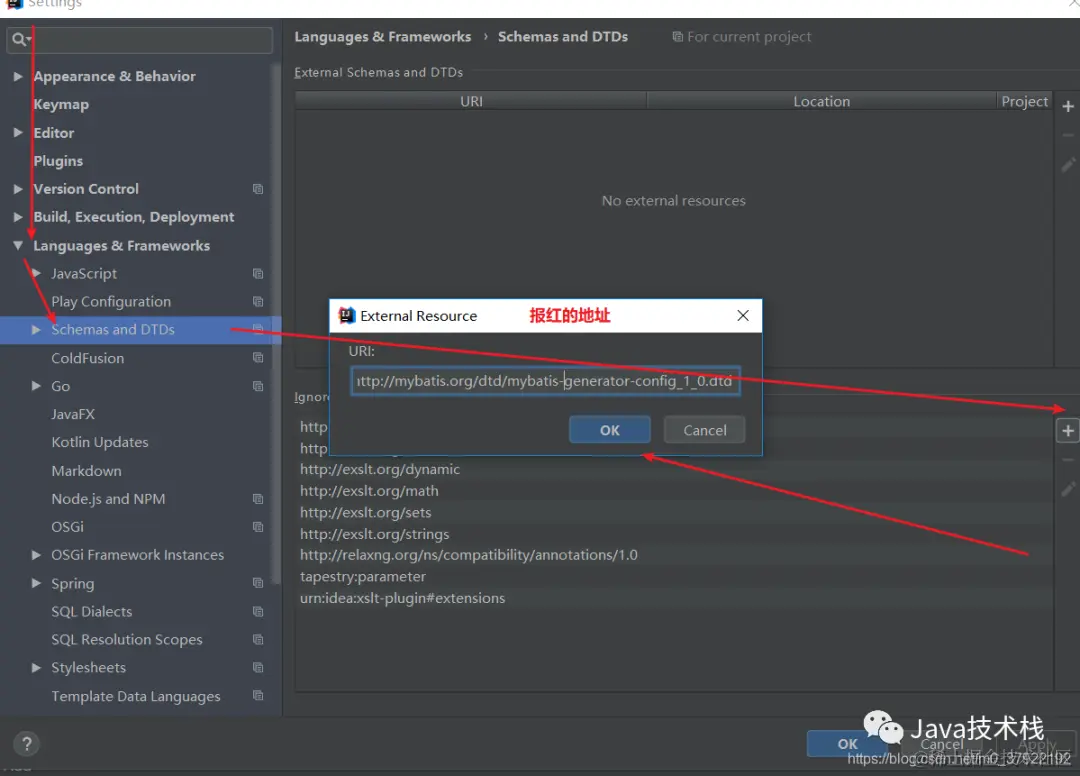Close the External Resource dialog
Viewport: 1080px width, 776px height.
[742, 315]
